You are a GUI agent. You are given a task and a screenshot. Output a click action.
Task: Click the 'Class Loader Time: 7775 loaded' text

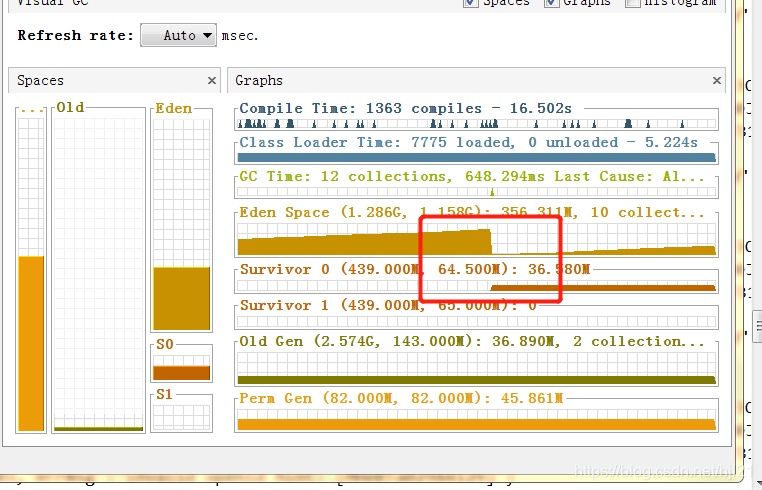point(377,142)
